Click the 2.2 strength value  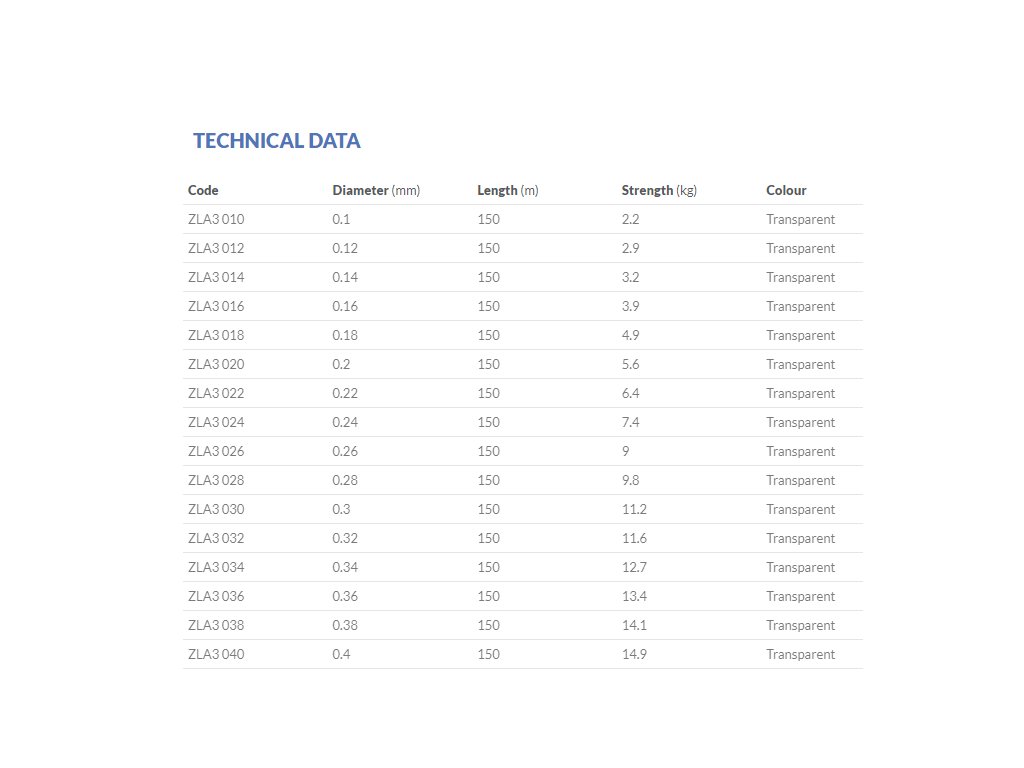coord(630,219)
